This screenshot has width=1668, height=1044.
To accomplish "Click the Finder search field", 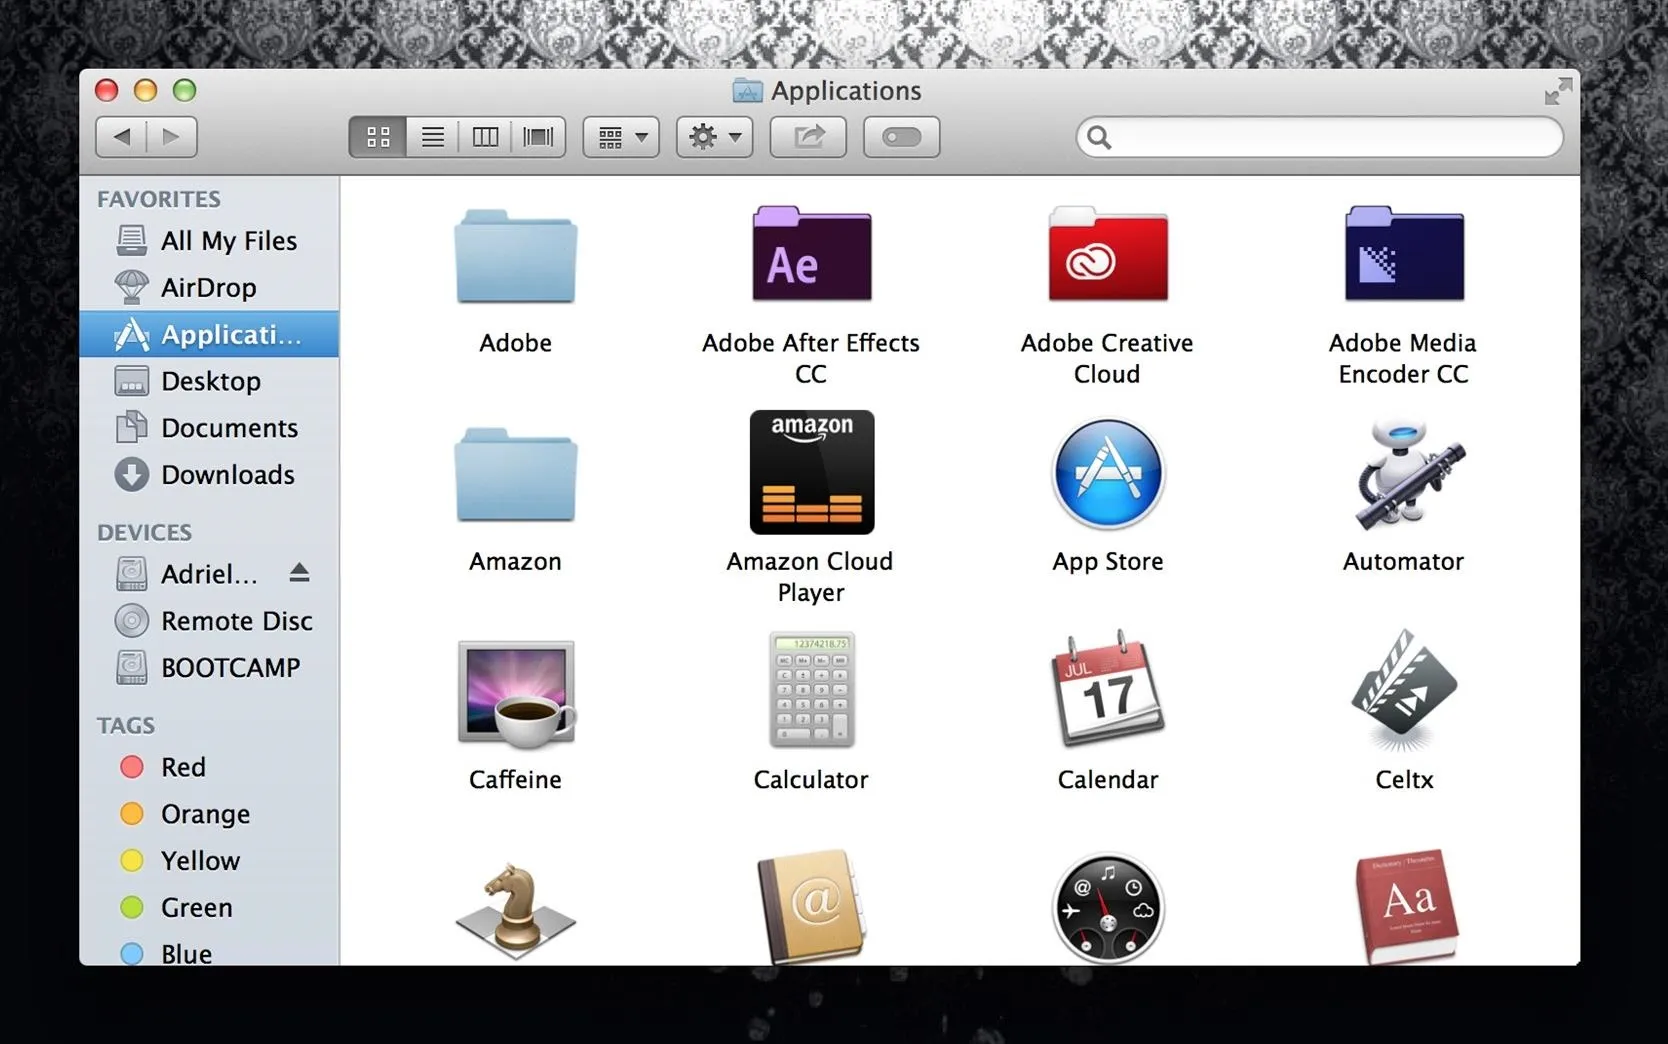I will pos(1319,137).
